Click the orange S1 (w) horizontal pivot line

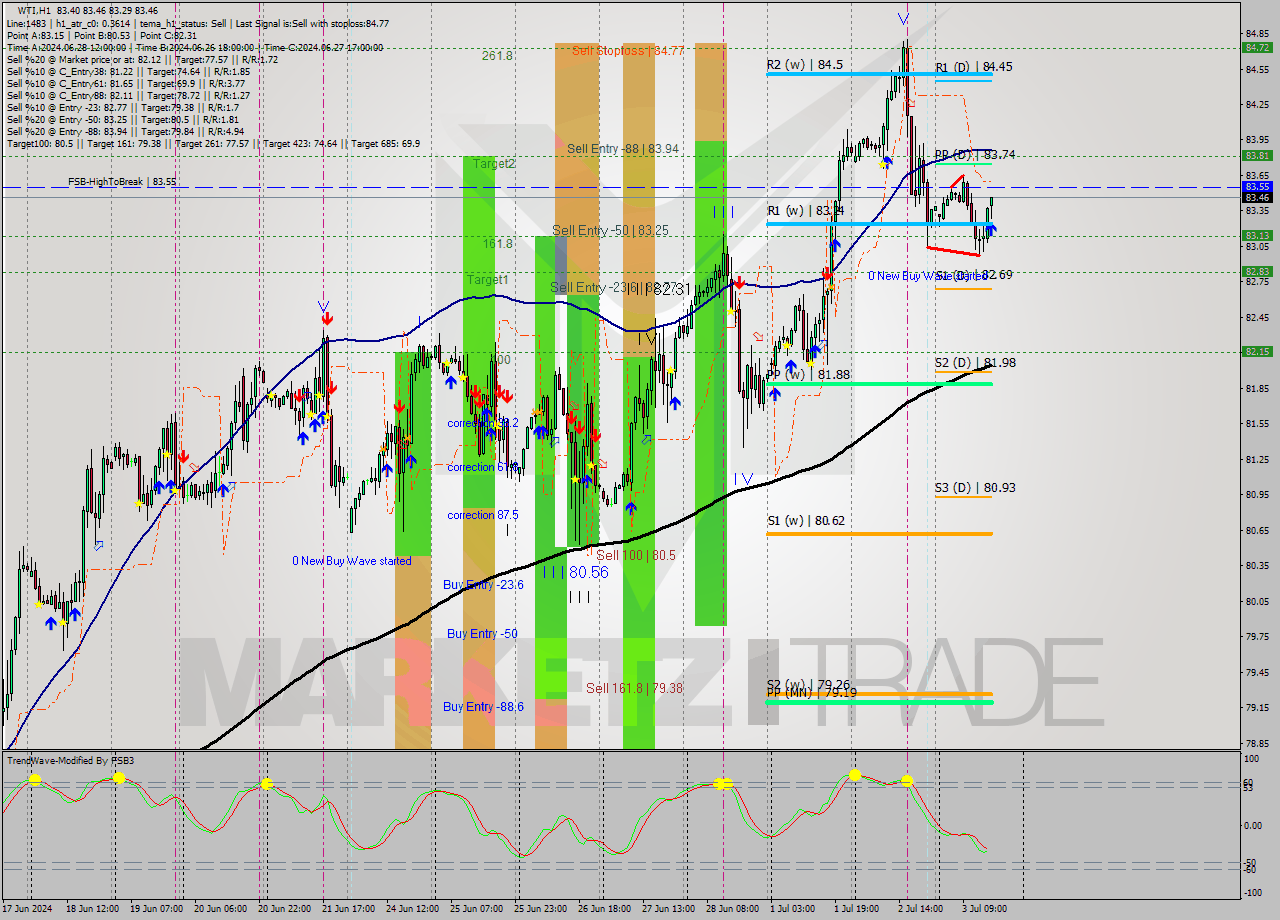pyautogui.click(x=879, y=533)
